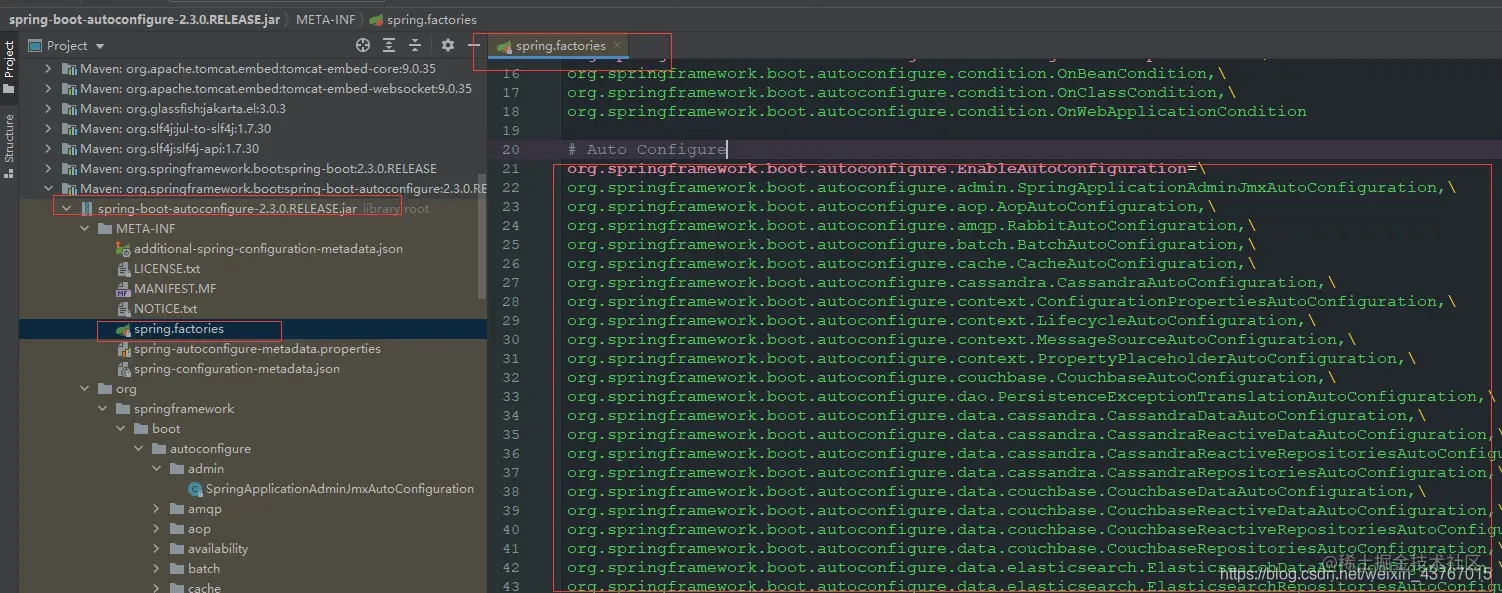Image resolution: width=1502 pixels, height=593 pixels.
Task: Click spring.factories leaf icon in tree
Action: 123,329
